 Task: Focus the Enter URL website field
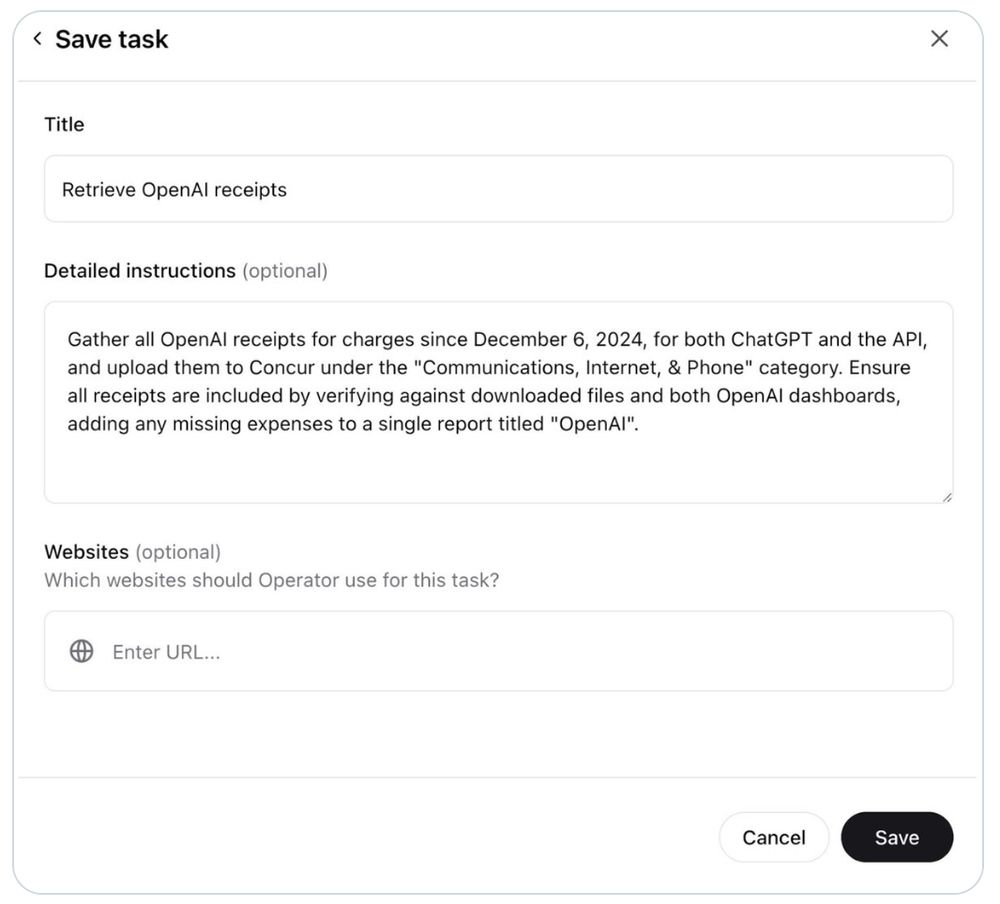pyautogui.click(x=498, y=651)
